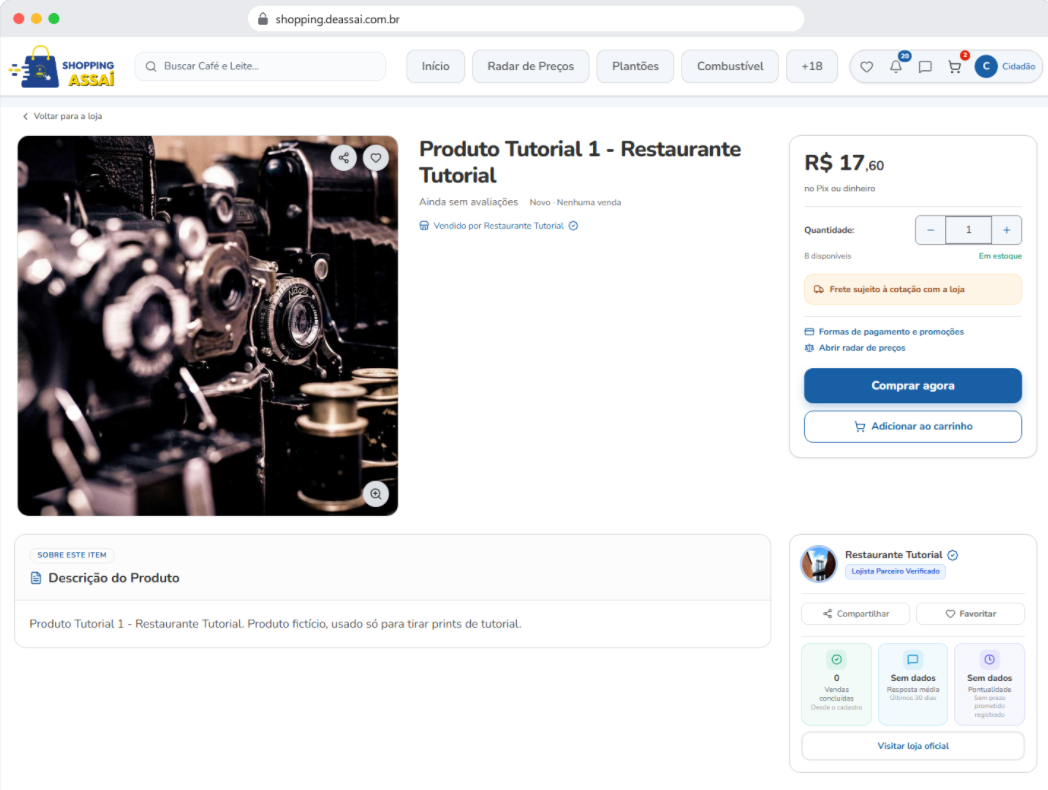Go to Início tab

coord(436,66)
